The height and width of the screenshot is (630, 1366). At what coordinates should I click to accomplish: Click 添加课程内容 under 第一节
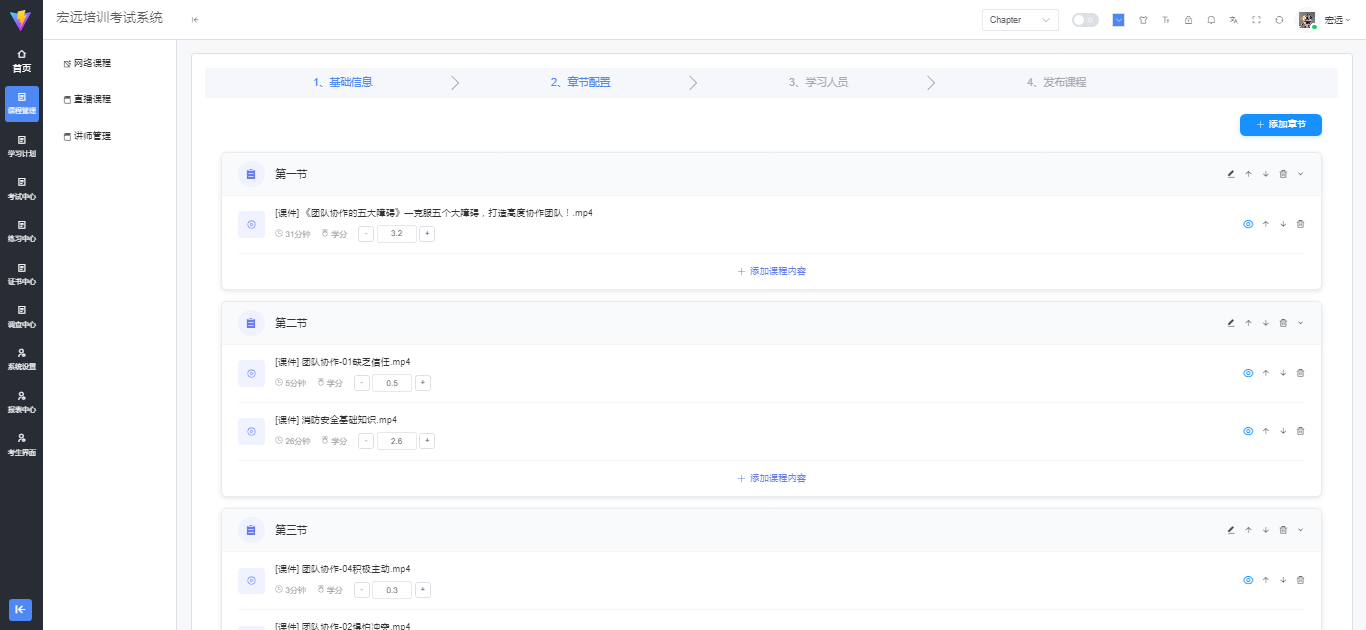771,270
